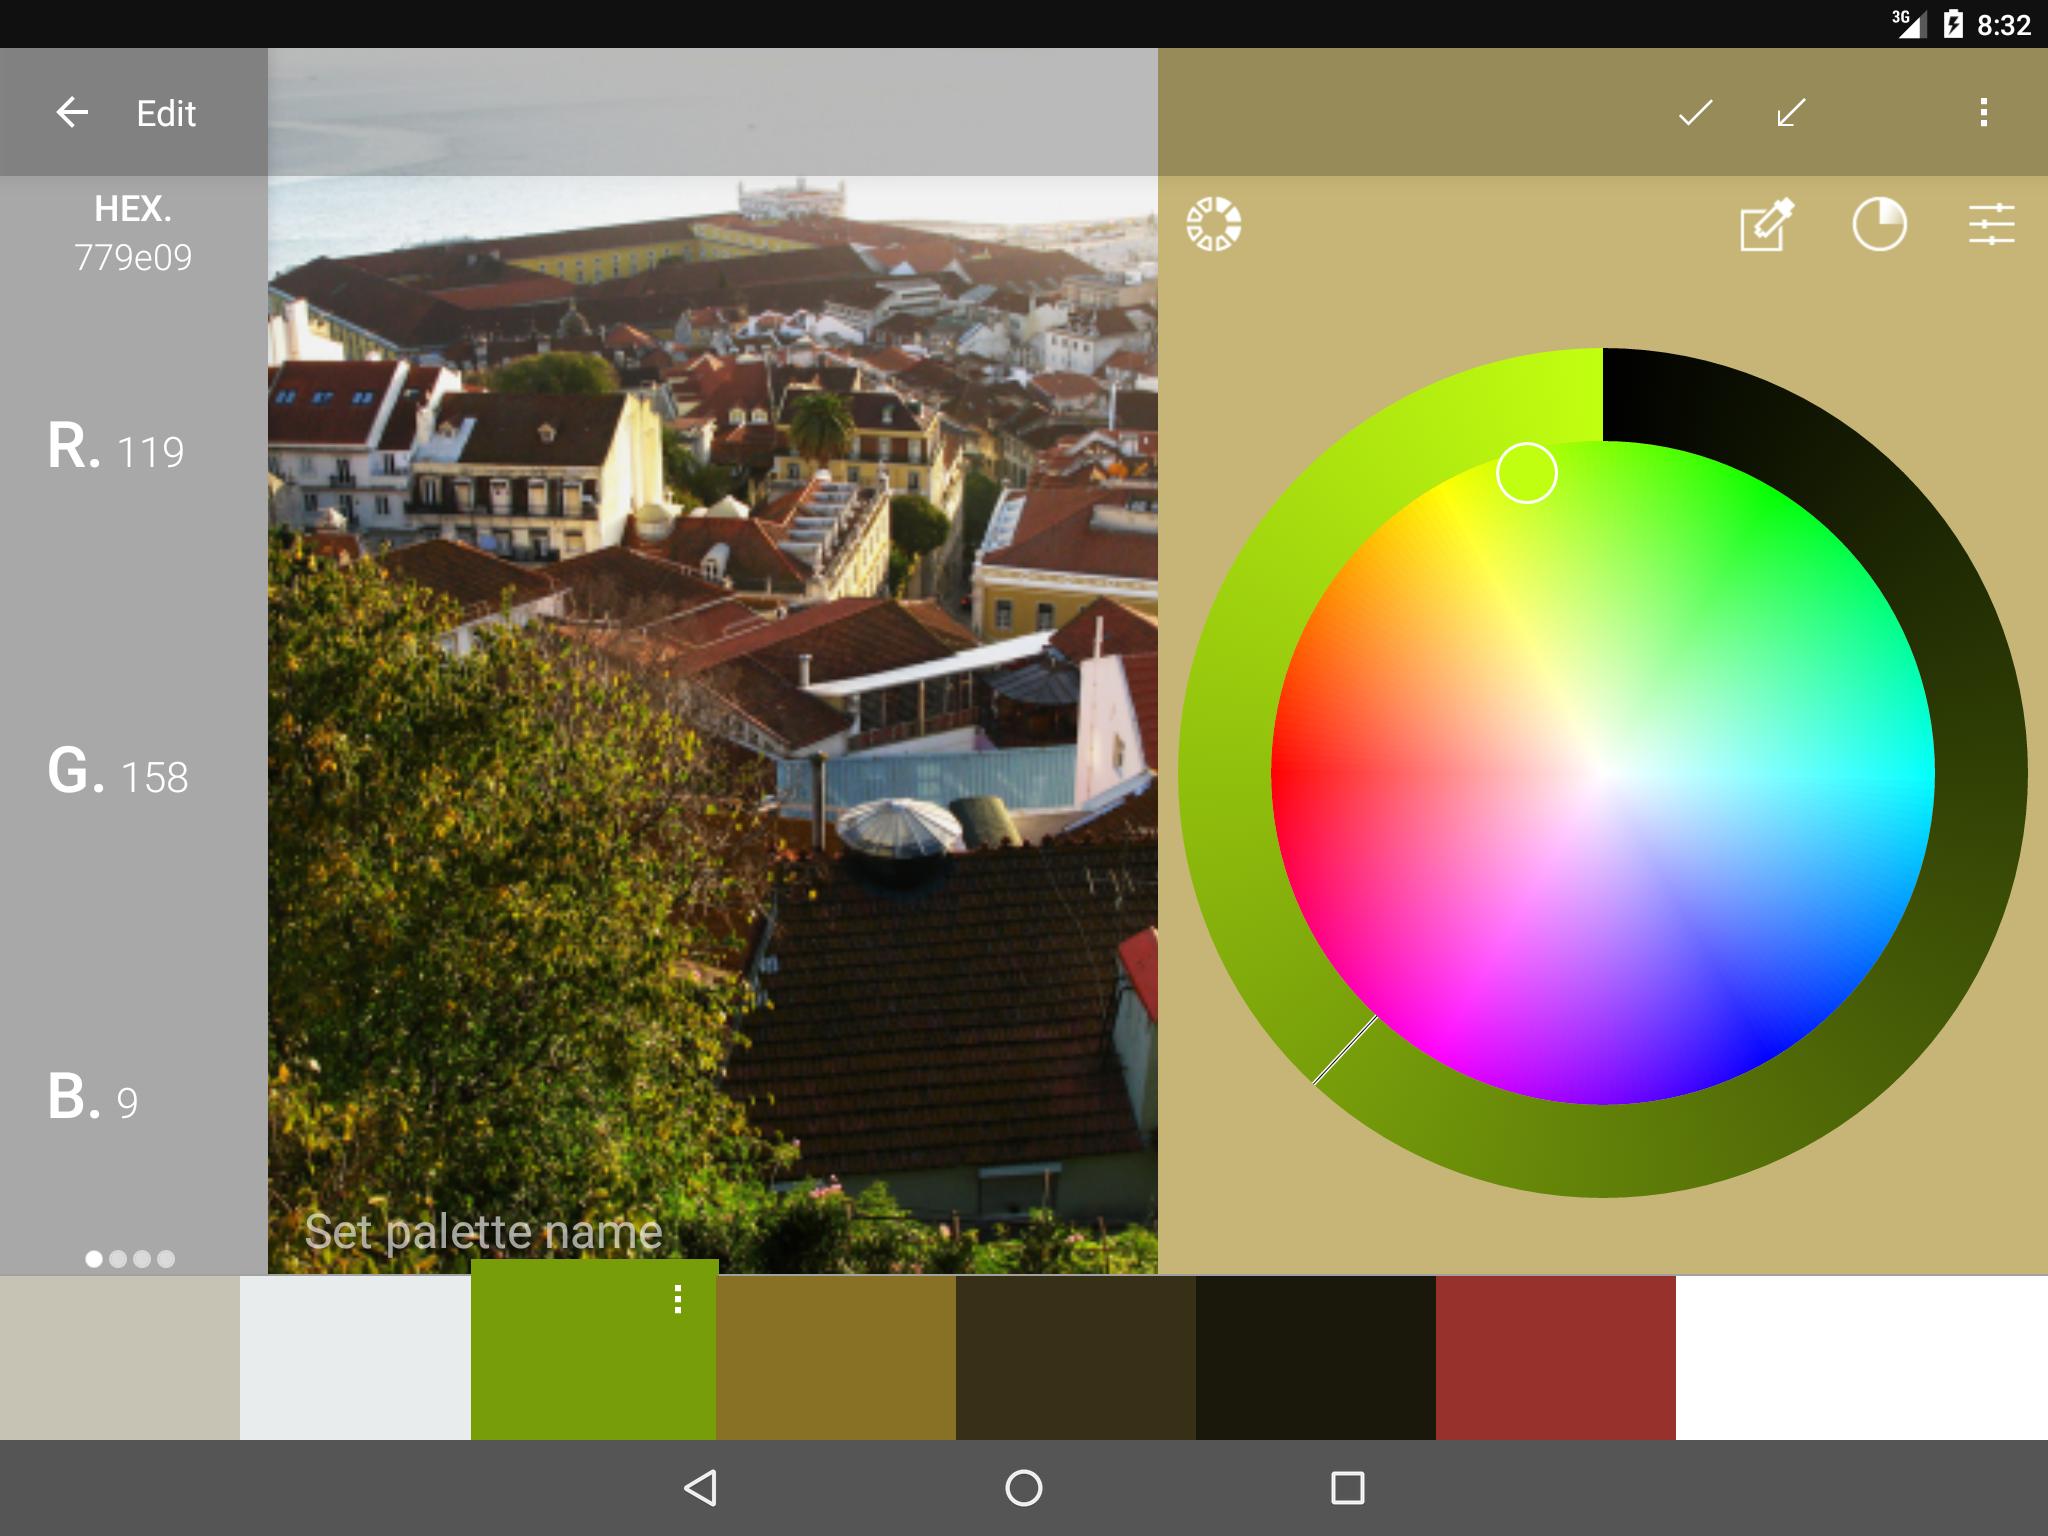The width and height of the screenshot is (2048, 1536).
Task: Tap the battery icon in status bar
Action: tap(1953, 24)
